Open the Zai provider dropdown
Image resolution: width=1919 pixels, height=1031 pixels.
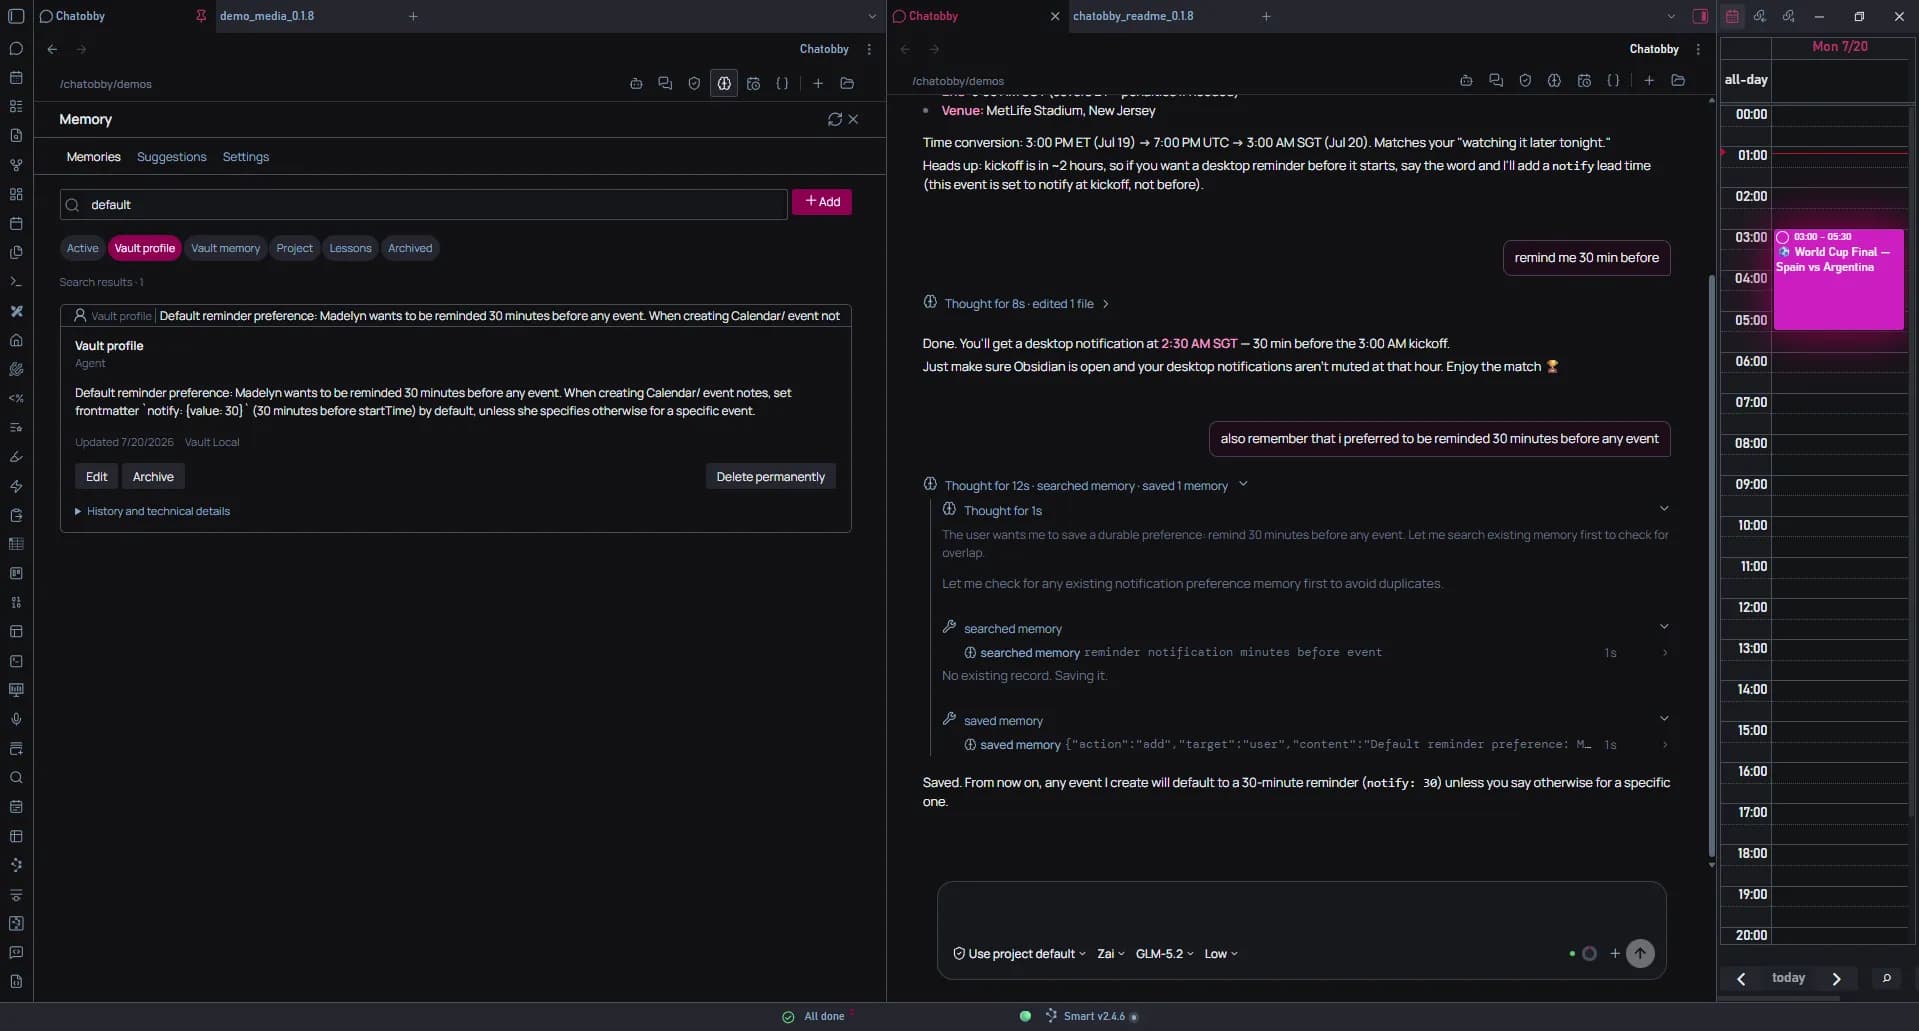point(1110,954)
